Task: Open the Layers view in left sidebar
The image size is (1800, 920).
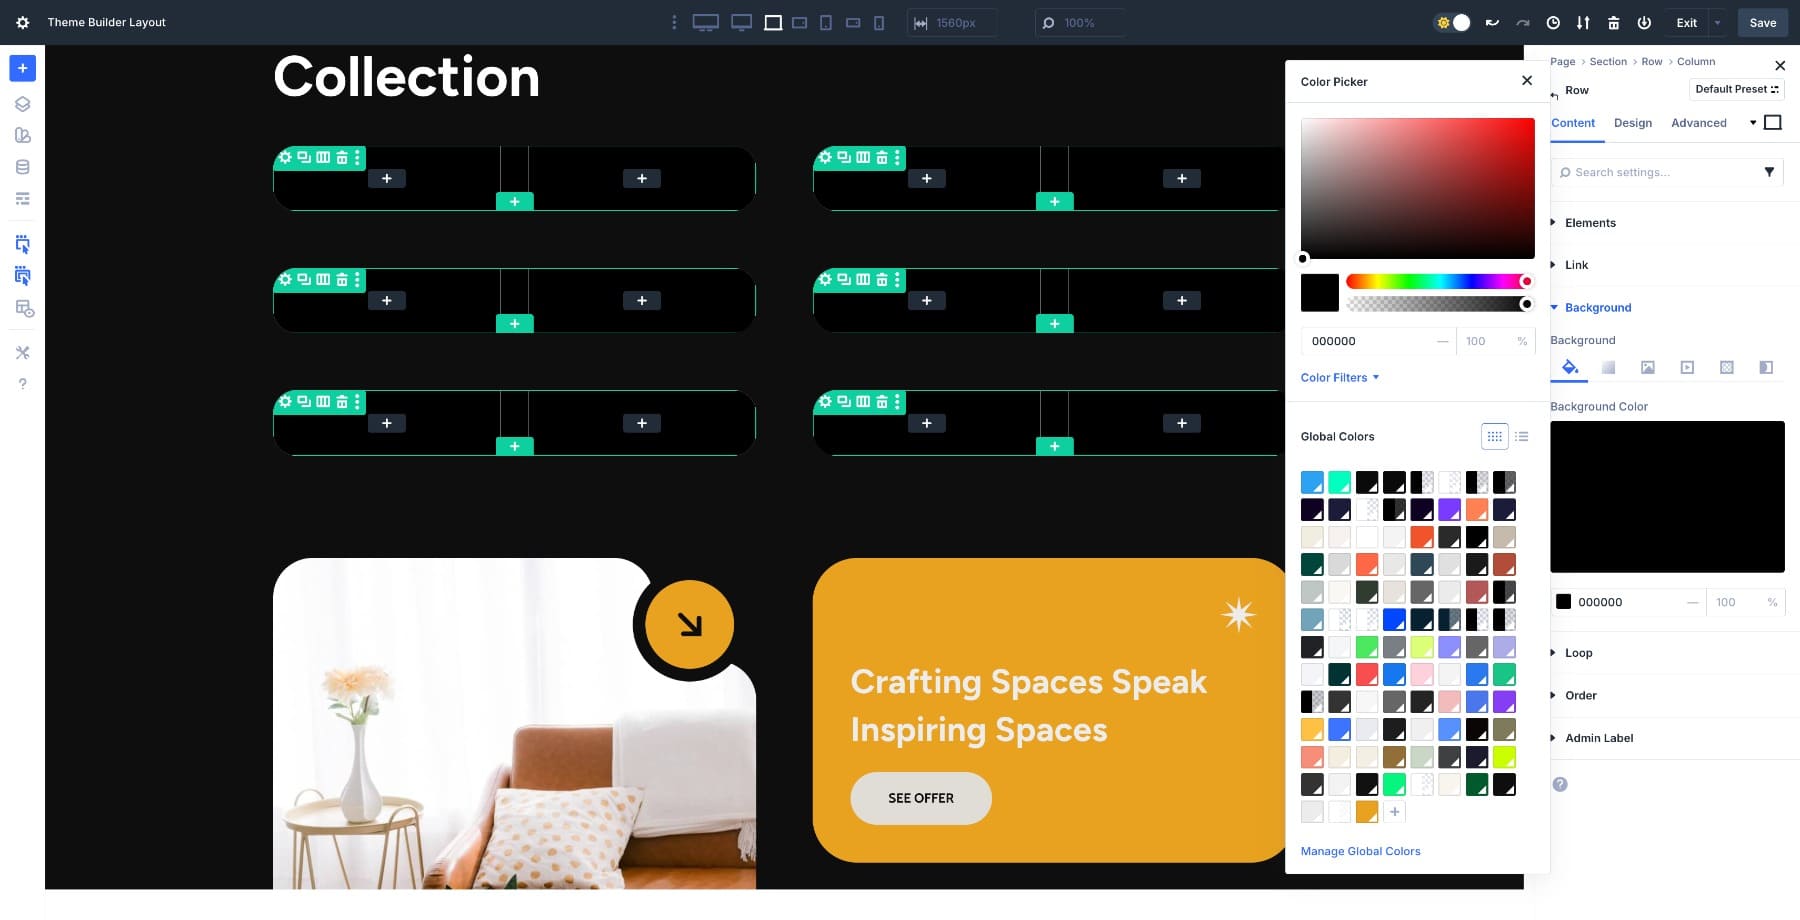Action: (22, 104)
